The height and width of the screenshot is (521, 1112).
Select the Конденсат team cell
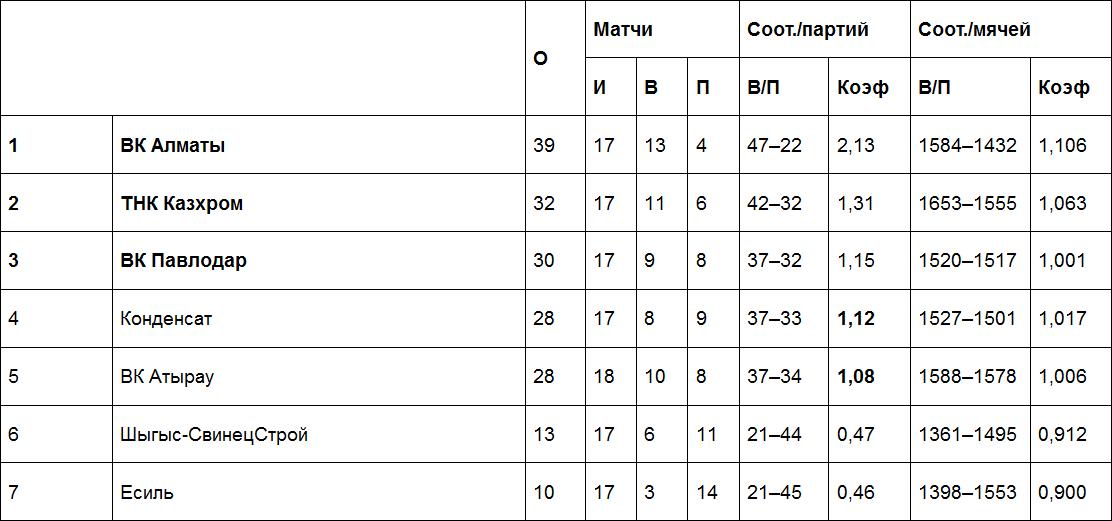pyautogui.click(x=166, y=319)
